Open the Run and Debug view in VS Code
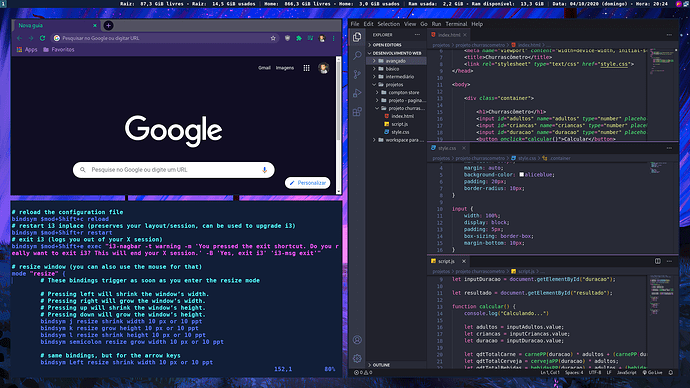This screenshot has width=690, height=388. tap(357, 93)
